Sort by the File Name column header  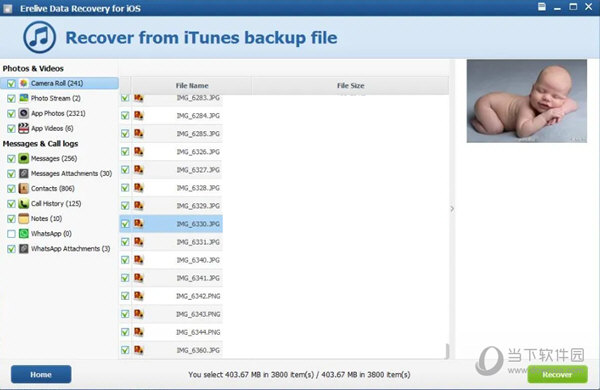click(x=192, y=86)
